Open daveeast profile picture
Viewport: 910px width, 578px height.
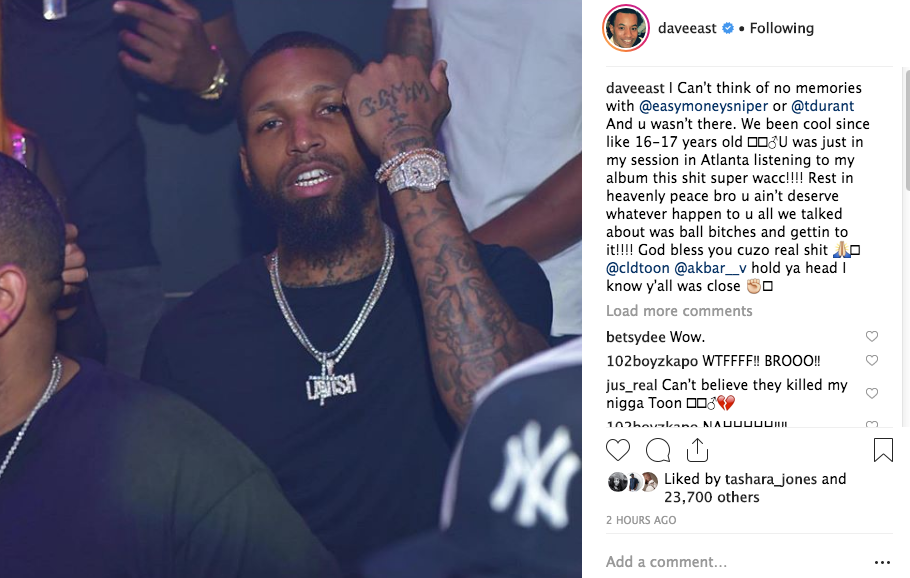[x=626, y=28]
